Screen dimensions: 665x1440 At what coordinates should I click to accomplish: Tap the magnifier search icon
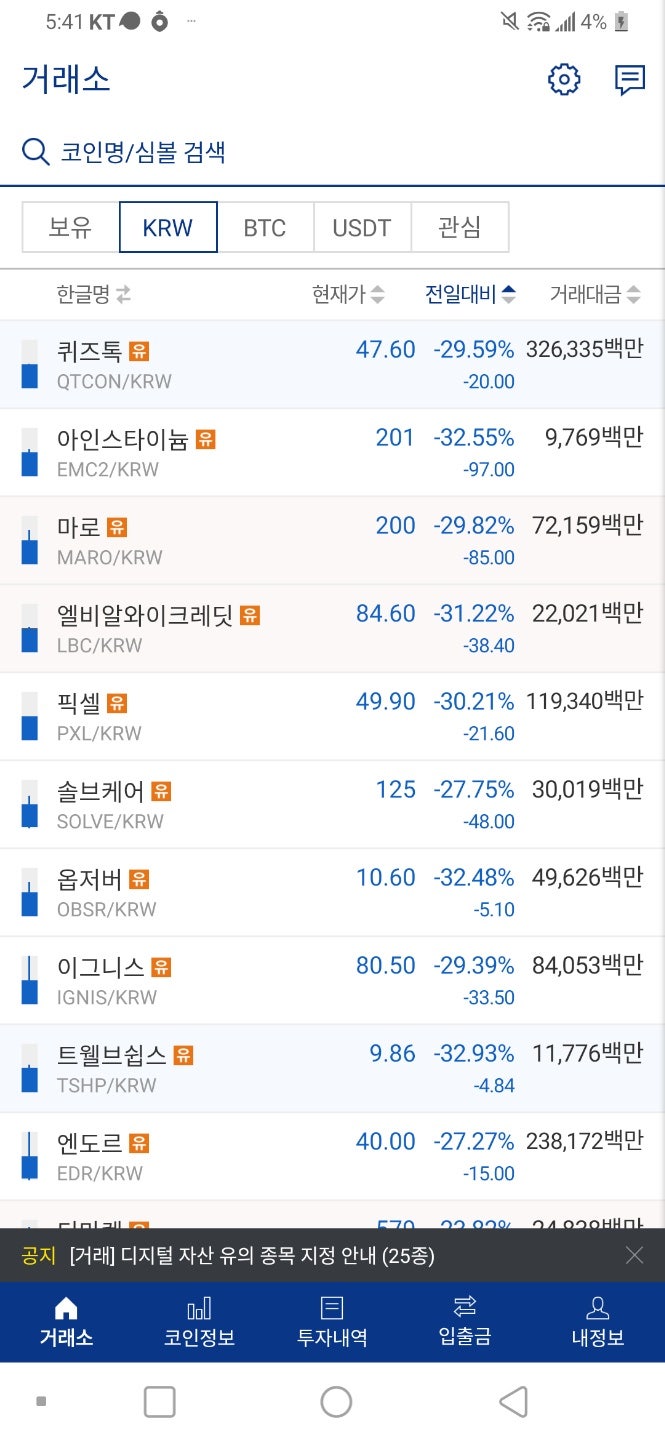click(x=37, y=152)
